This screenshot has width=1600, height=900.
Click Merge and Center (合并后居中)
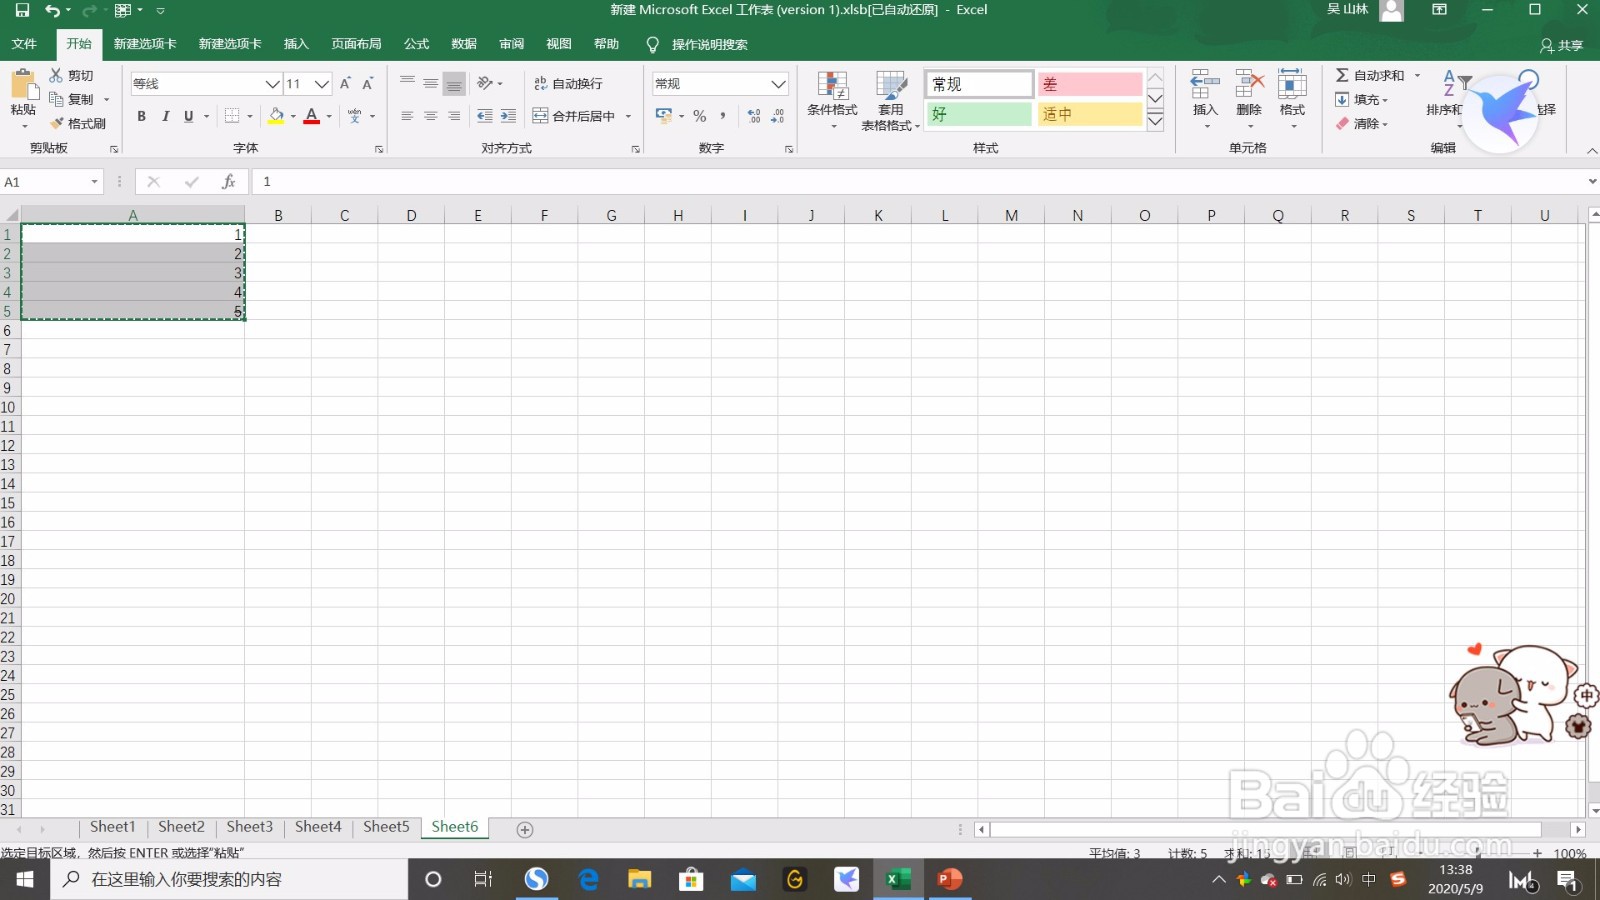(x=574, y=116)
